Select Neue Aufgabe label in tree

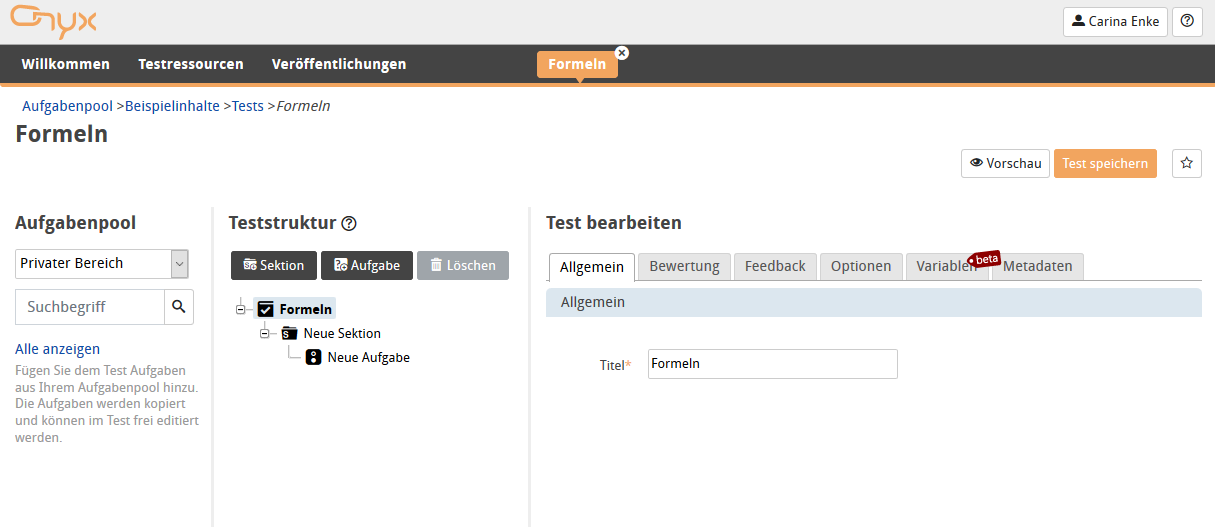[x=368, y=357]
